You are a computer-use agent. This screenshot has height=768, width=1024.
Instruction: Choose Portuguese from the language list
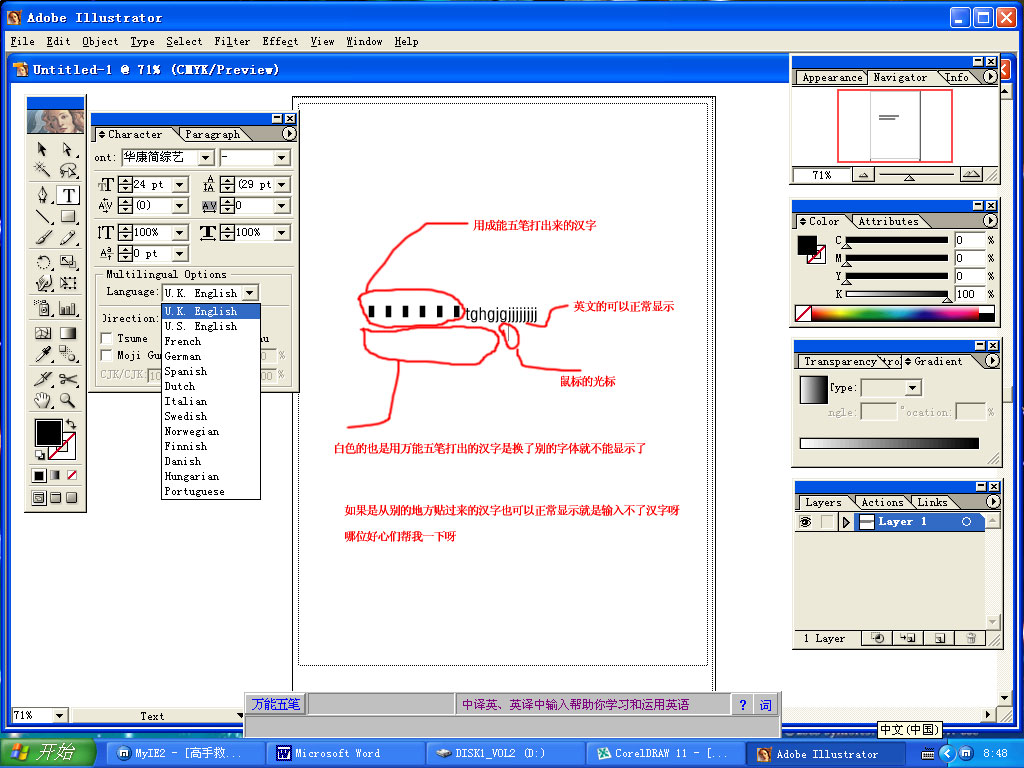pyautogui.click(x=210, y=492)
